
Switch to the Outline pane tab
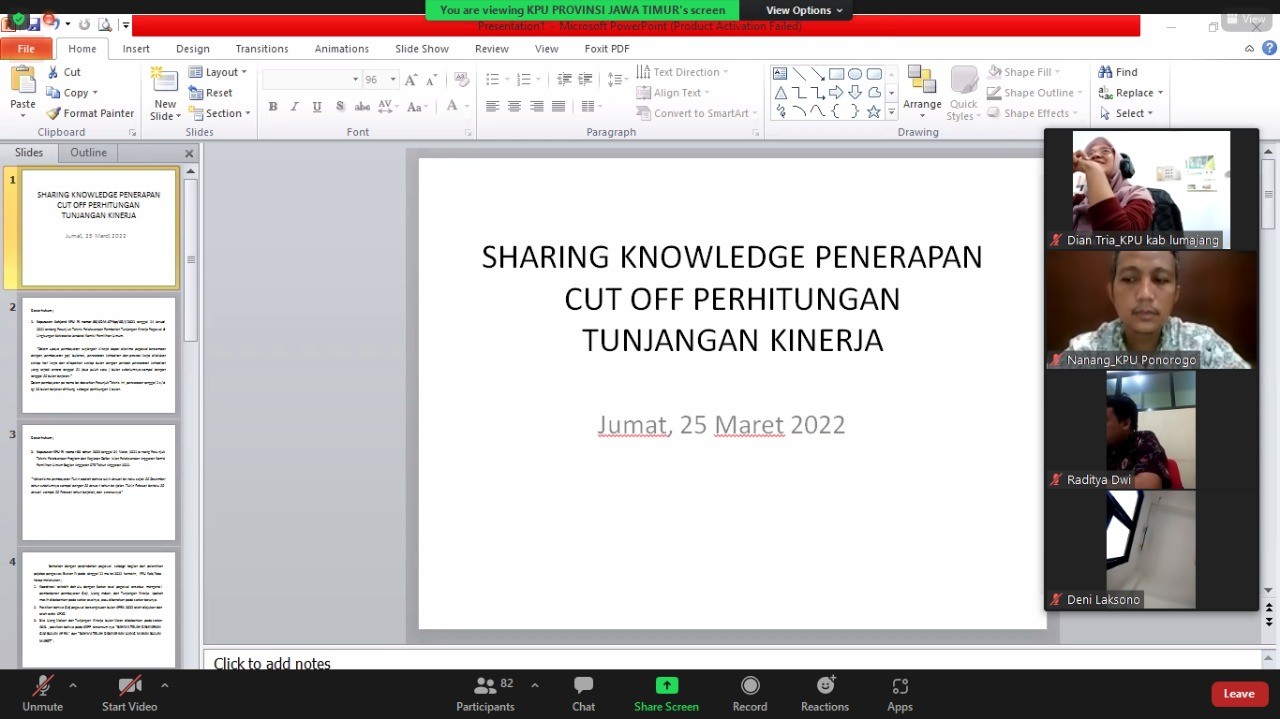click(x=88, y=152)
